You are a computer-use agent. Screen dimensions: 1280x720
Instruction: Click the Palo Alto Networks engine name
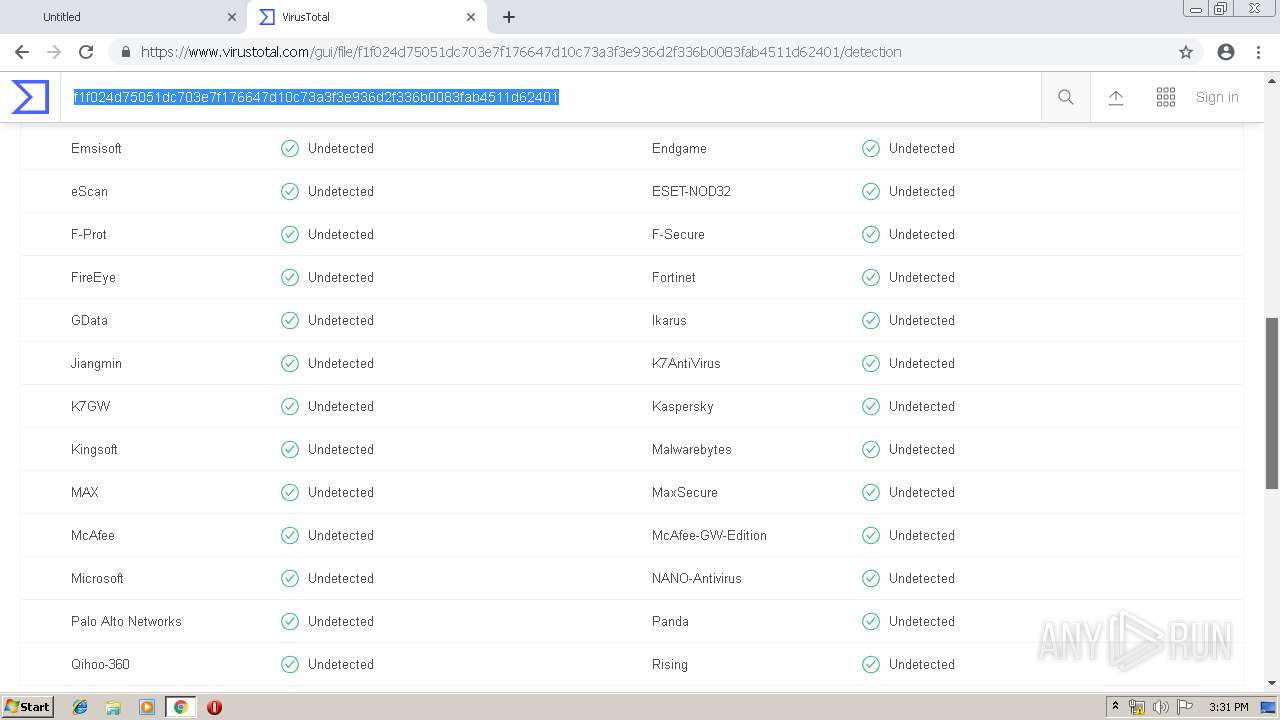pyautogui.click(x=126, y=621)
